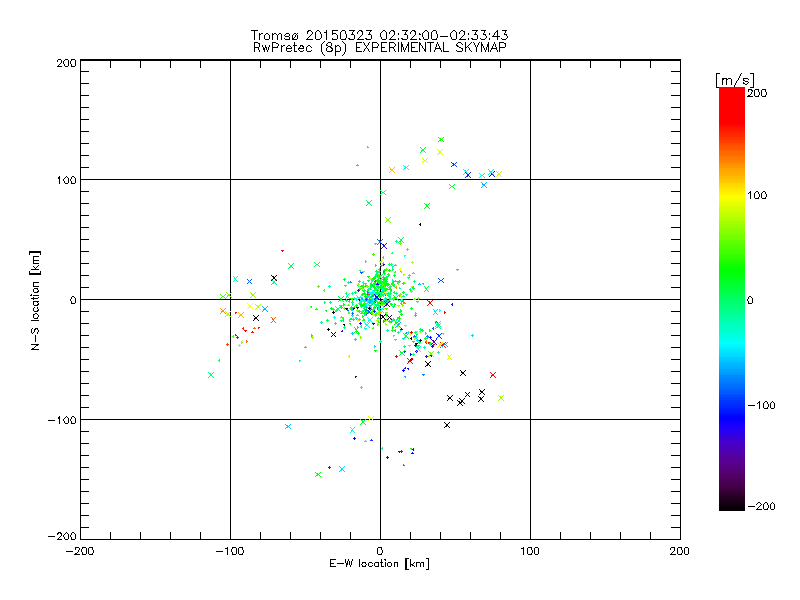Click the subtitle 'RwPretec (8p) EXPERIMENTAL SKYMAP'

(x=379, y=48)
